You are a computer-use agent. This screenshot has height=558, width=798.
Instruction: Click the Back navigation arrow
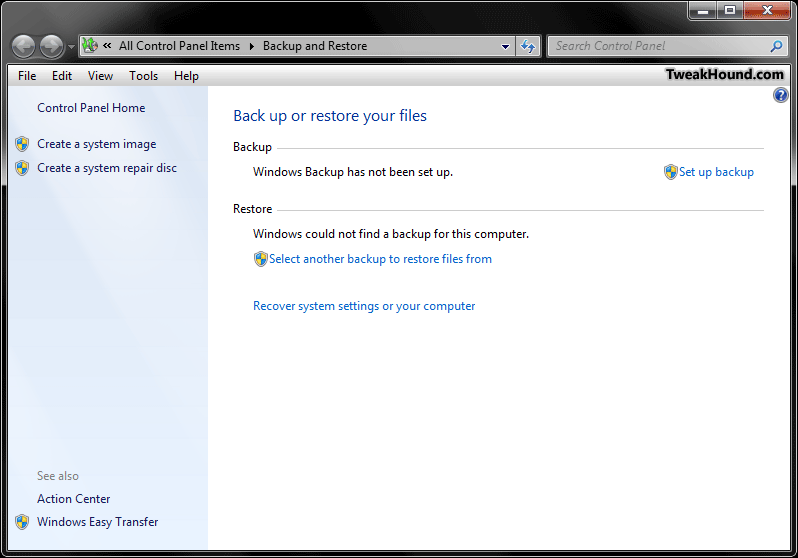[23, 46]
